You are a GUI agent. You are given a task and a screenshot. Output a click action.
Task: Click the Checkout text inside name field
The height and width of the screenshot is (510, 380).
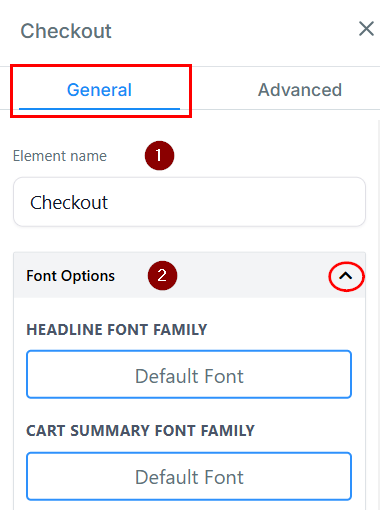click(x=69, y=202)
